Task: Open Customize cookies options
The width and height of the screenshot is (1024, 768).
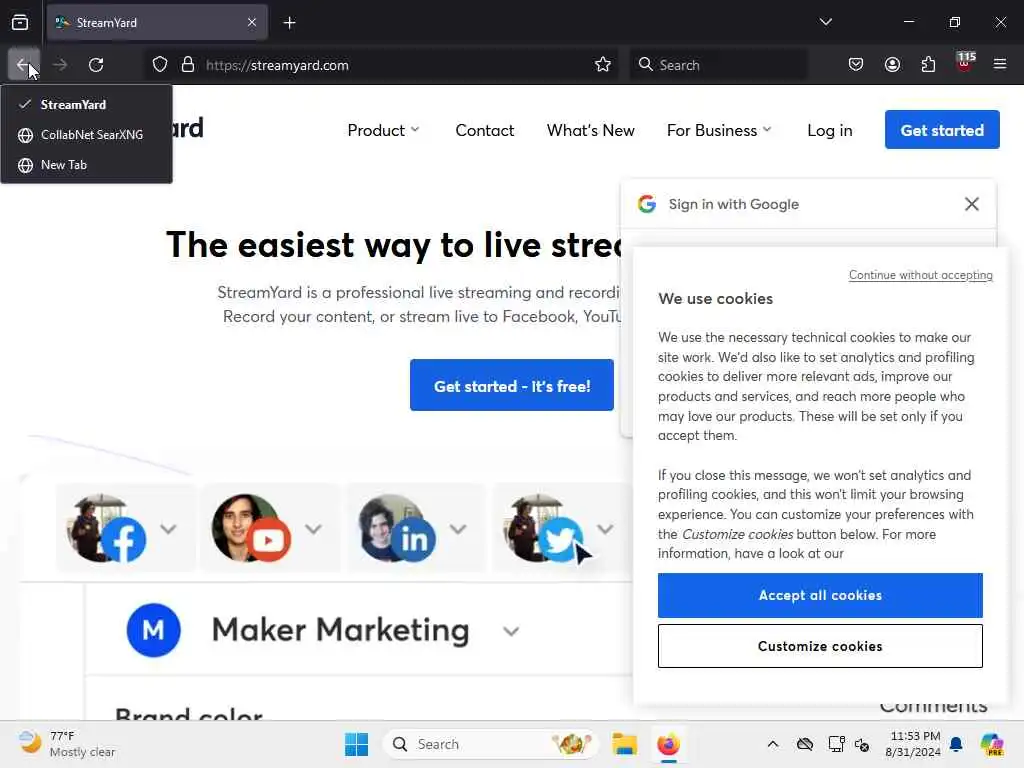Action: tap(820, 646)
